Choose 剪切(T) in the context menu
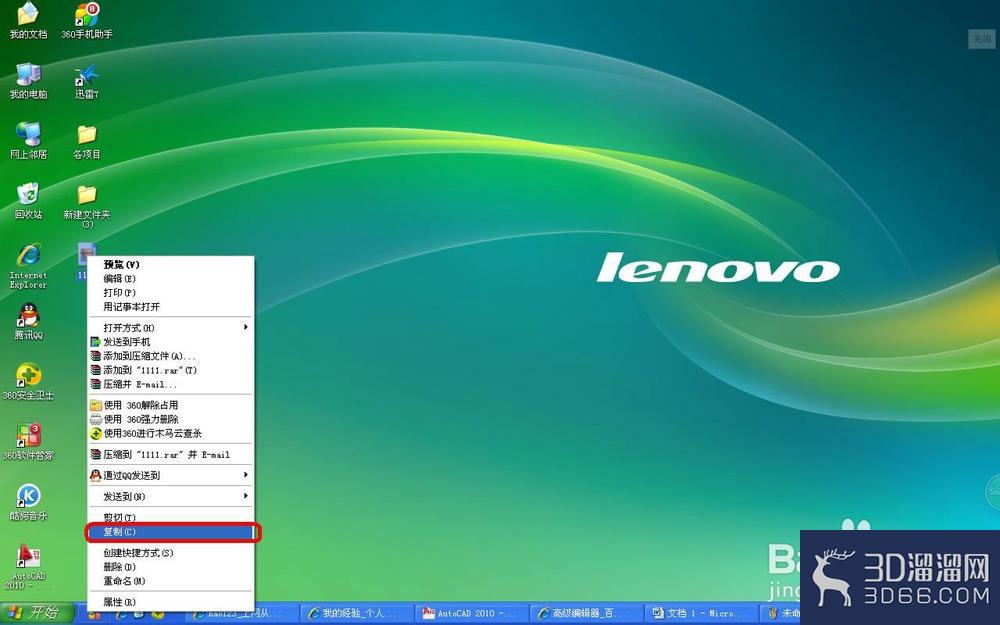 [x=171, y=517]
